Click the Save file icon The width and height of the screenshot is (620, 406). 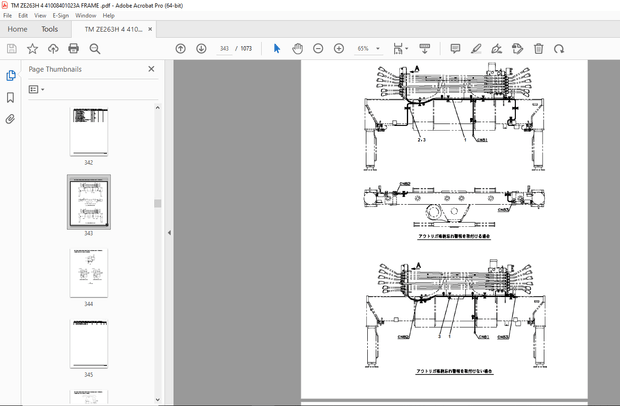pos(11,49)
